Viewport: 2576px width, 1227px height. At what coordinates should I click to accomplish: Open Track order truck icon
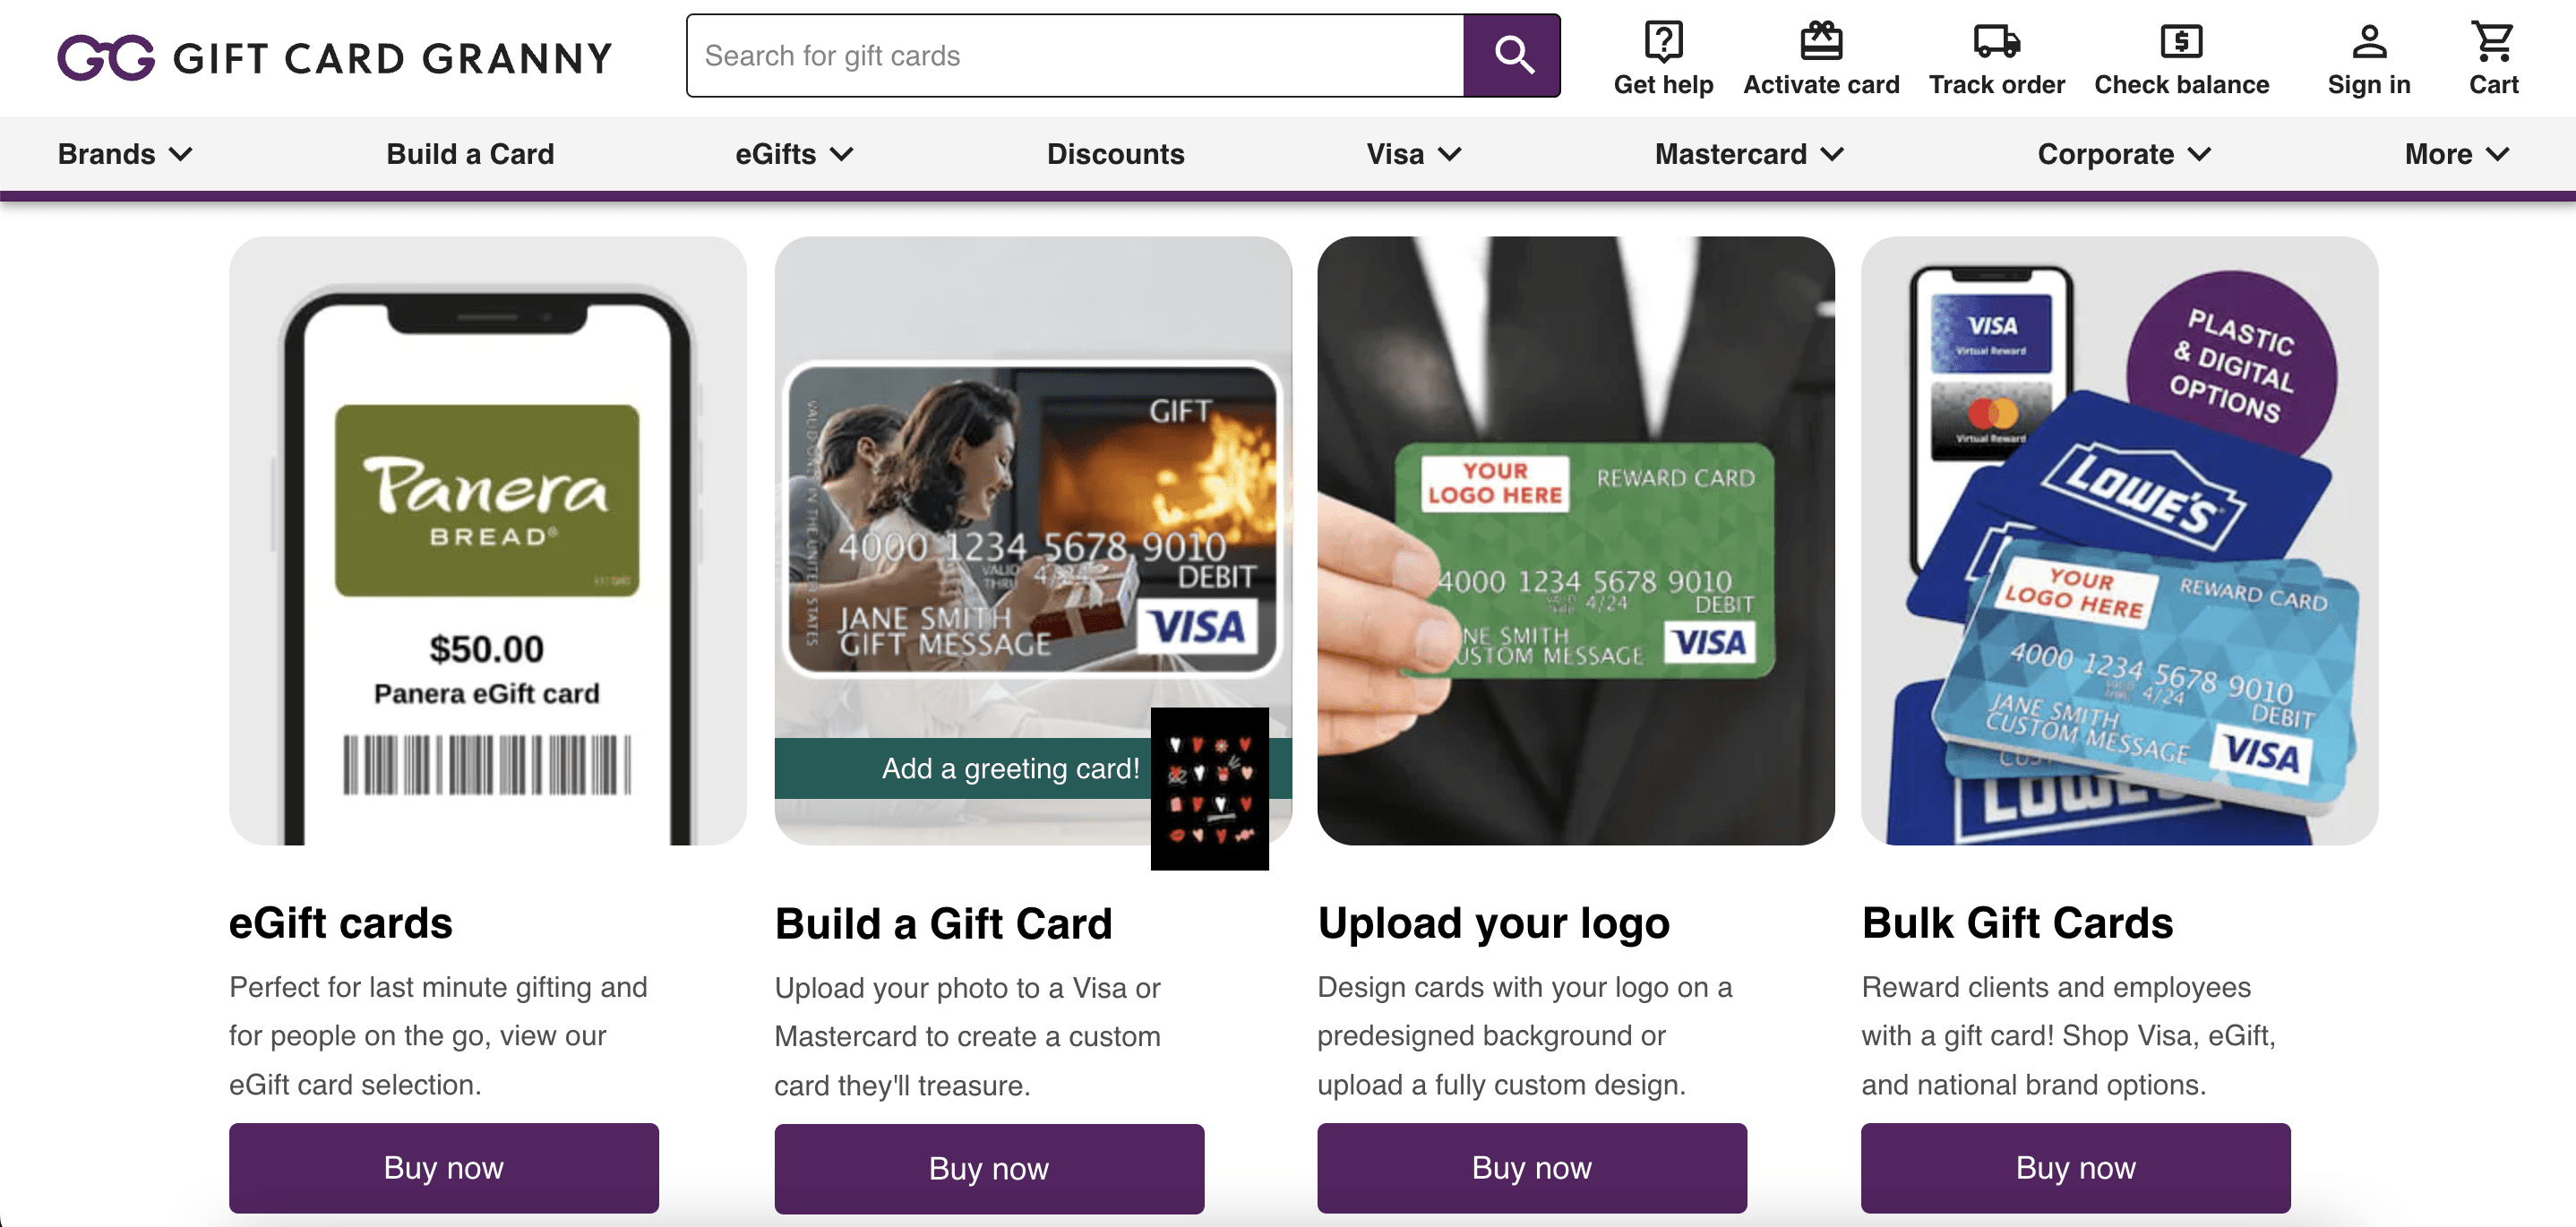[x=1996, y=42]
